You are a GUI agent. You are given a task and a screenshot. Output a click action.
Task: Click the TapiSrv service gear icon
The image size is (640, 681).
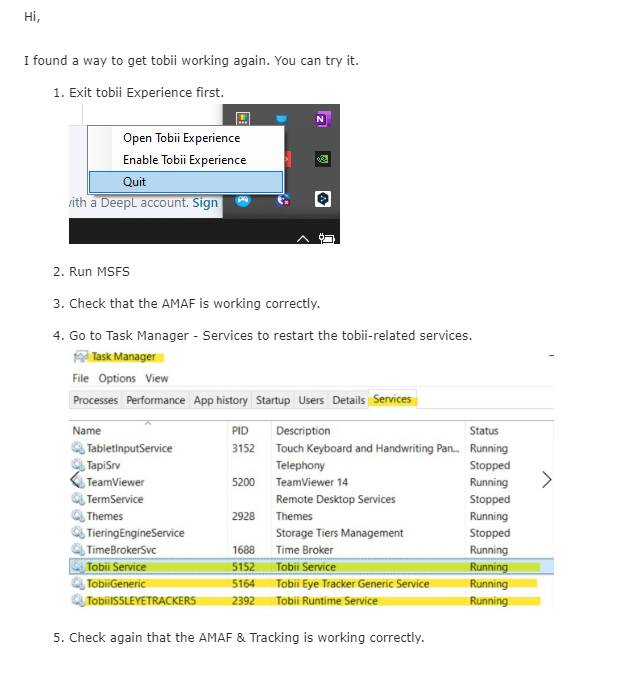(x=78, y=465)
